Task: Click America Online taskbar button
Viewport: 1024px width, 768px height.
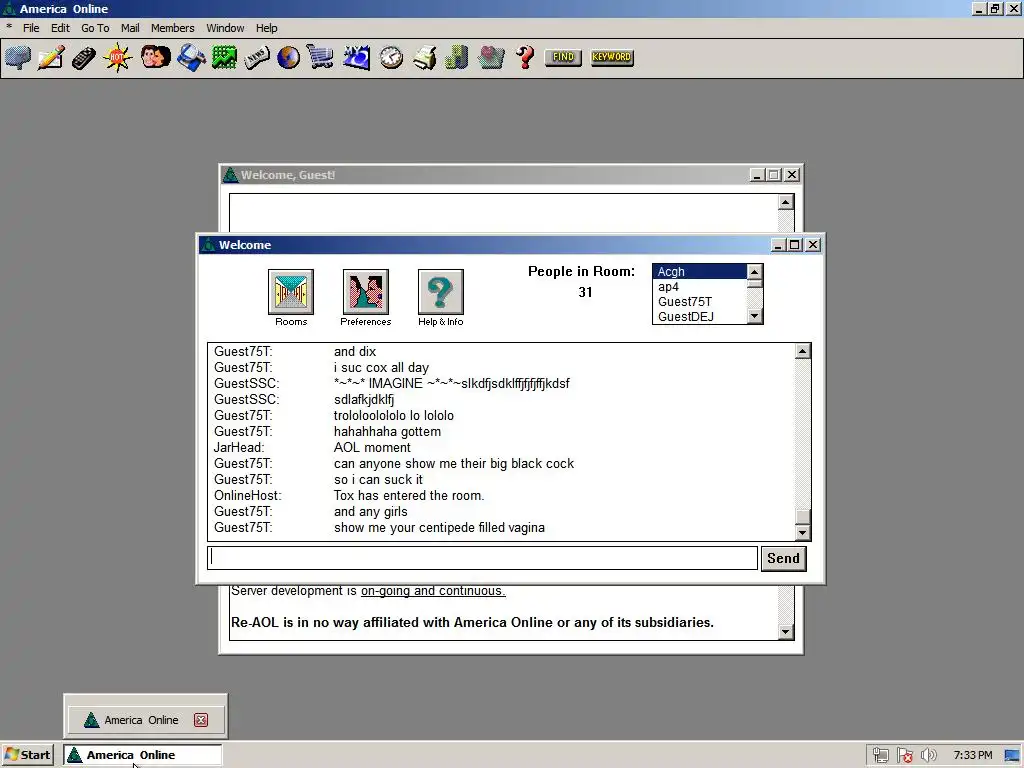Action: click(142, 755)
